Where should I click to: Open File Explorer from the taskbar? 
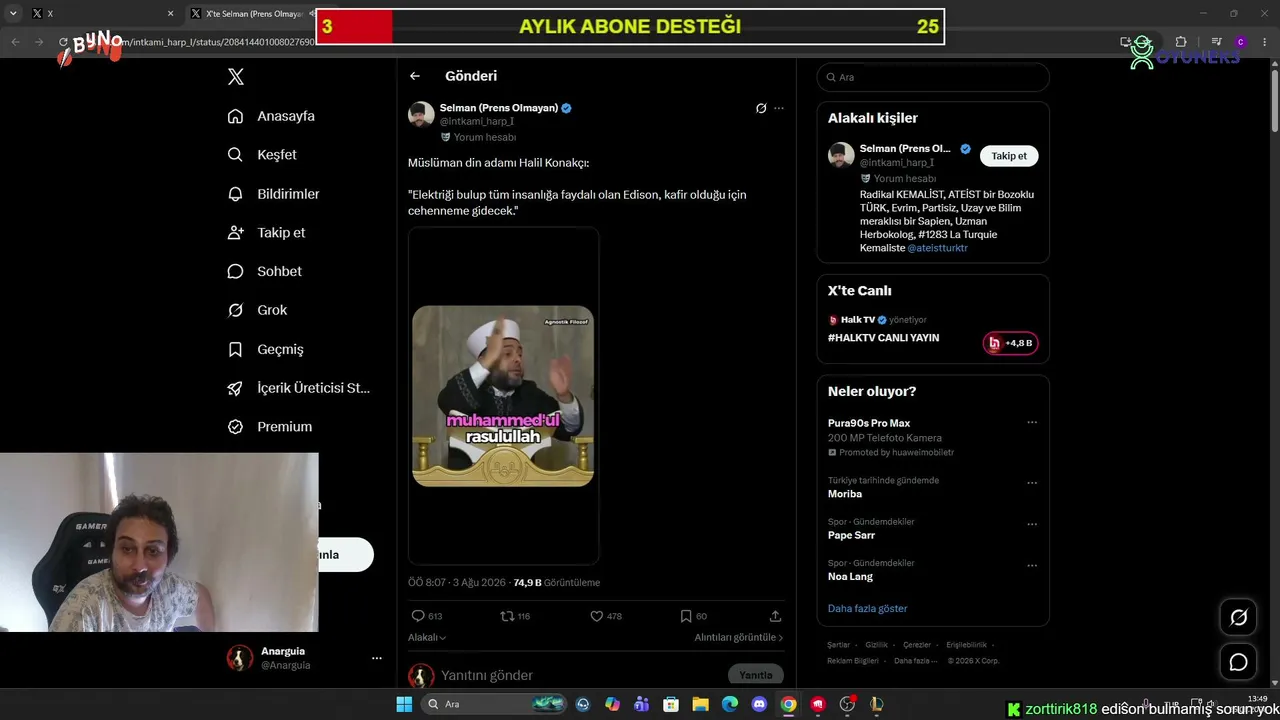tap(700, 704)
